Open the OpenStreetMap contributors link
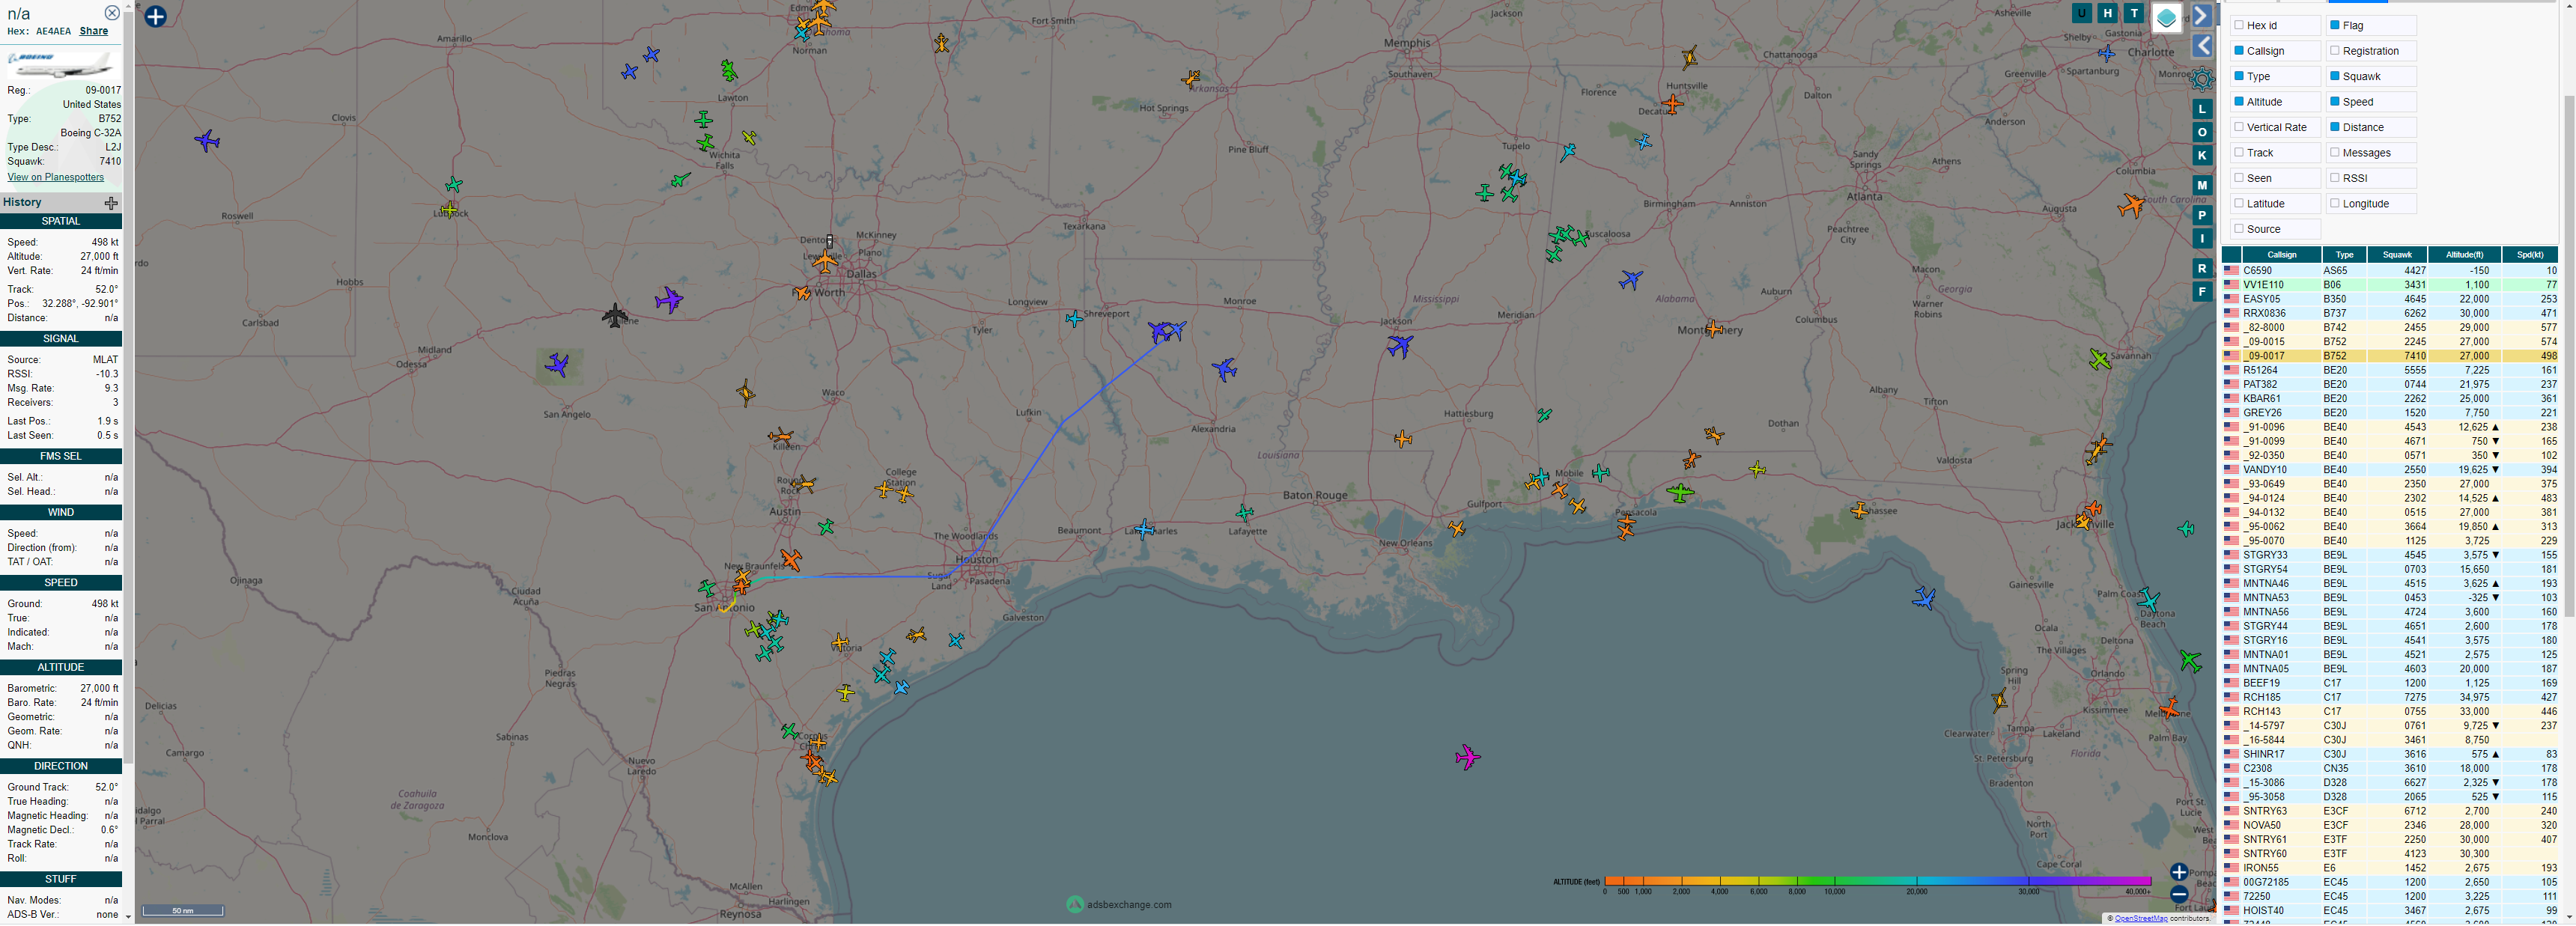This screenshot has width=2576, height=926. (x=2141, y=918)
